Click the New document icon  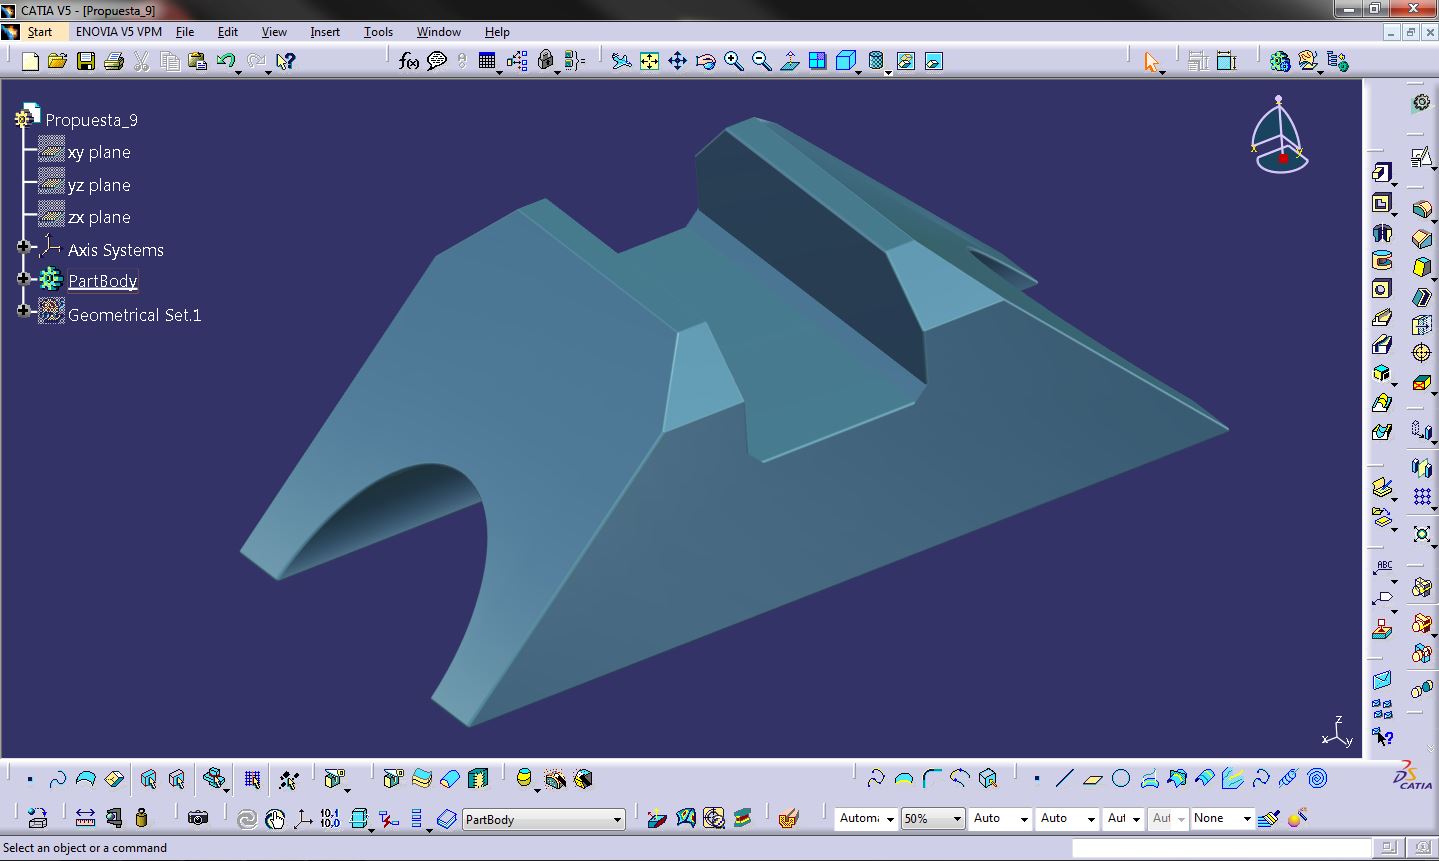(x=30, y=62)
